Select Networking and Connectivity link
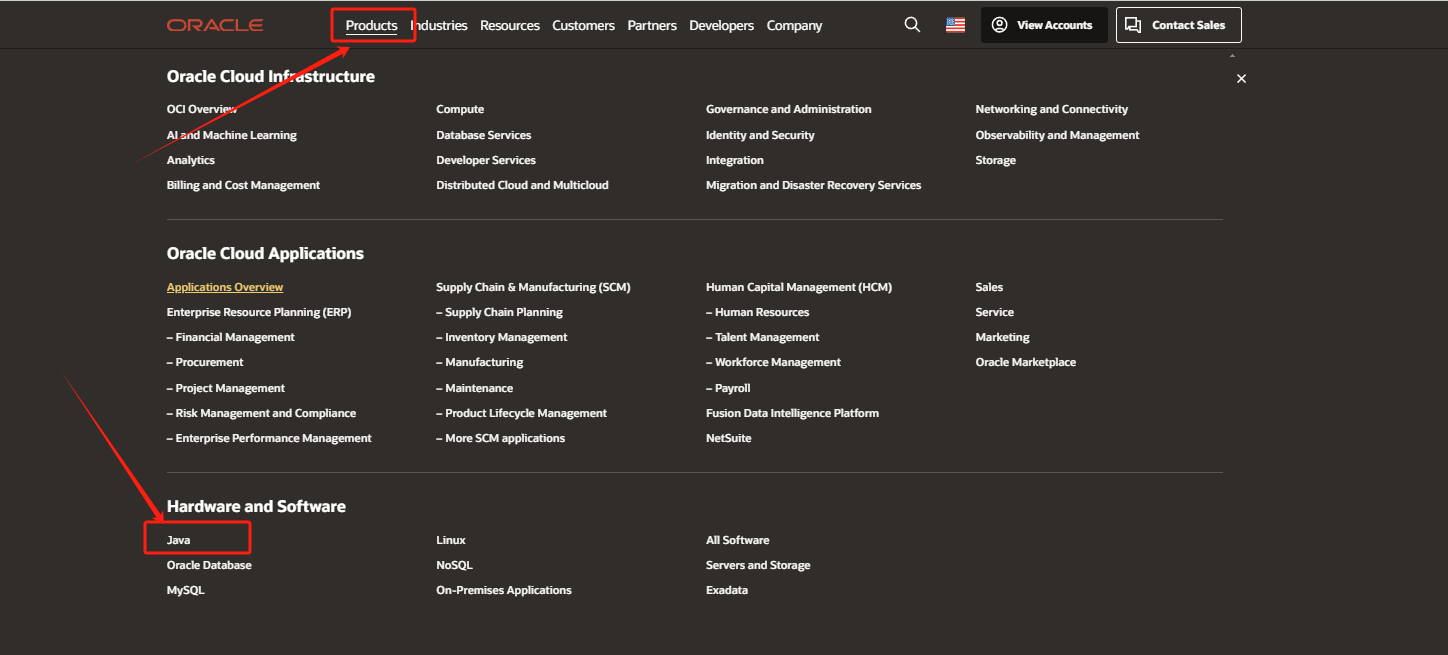The width and height of the screenshot is (1448, 655). coord(1051,109)
